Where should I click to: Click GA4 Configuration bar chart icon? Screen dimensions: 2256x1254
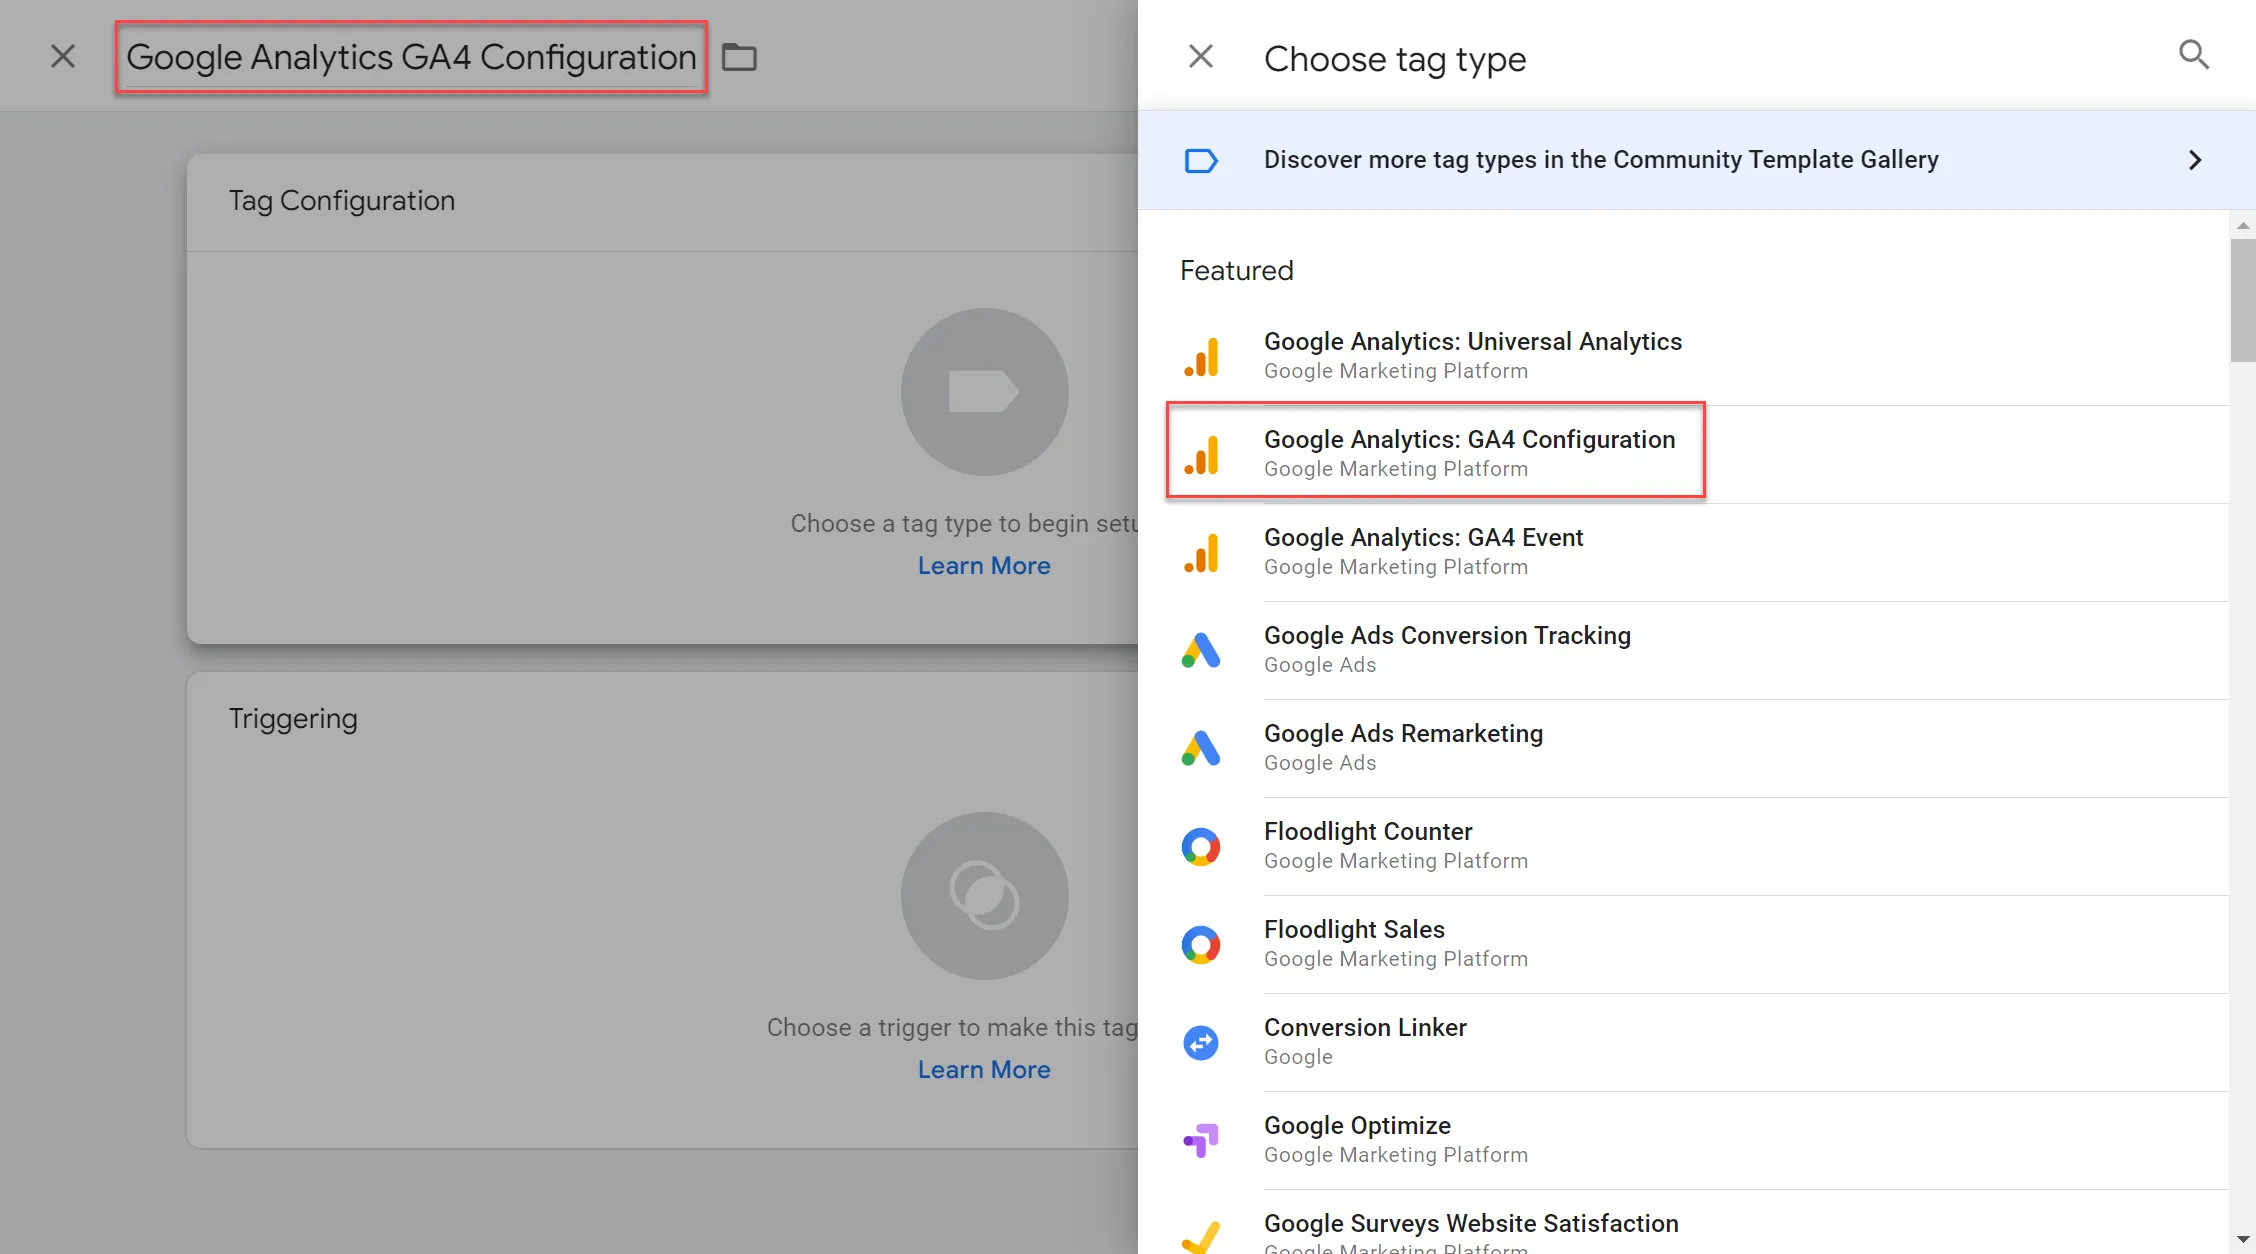coord(1201,454)
